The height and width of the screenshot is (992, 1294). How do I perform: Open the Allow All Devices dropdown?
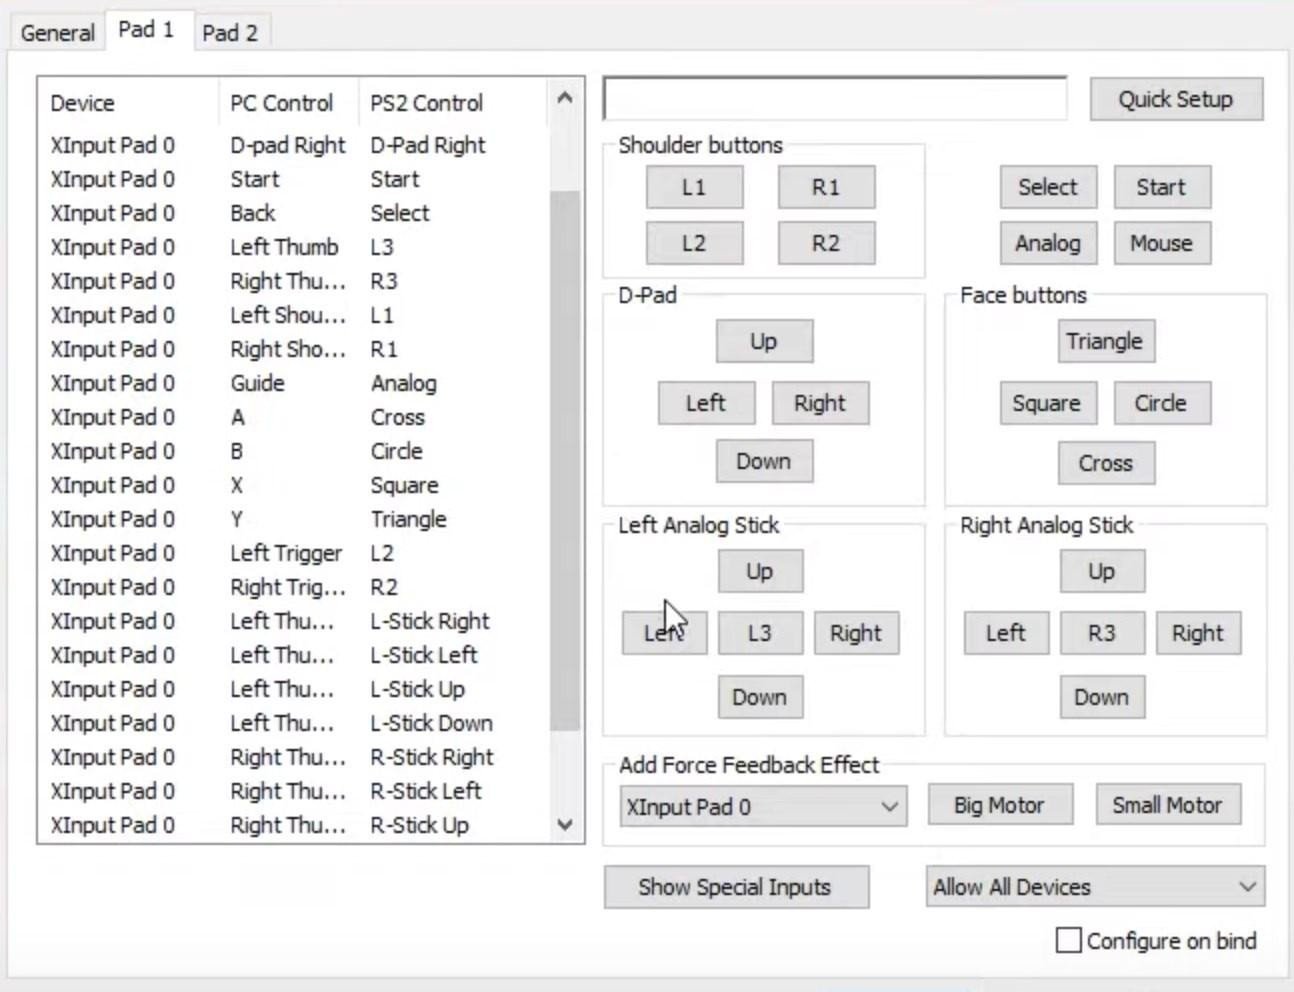coord(1095,887)
